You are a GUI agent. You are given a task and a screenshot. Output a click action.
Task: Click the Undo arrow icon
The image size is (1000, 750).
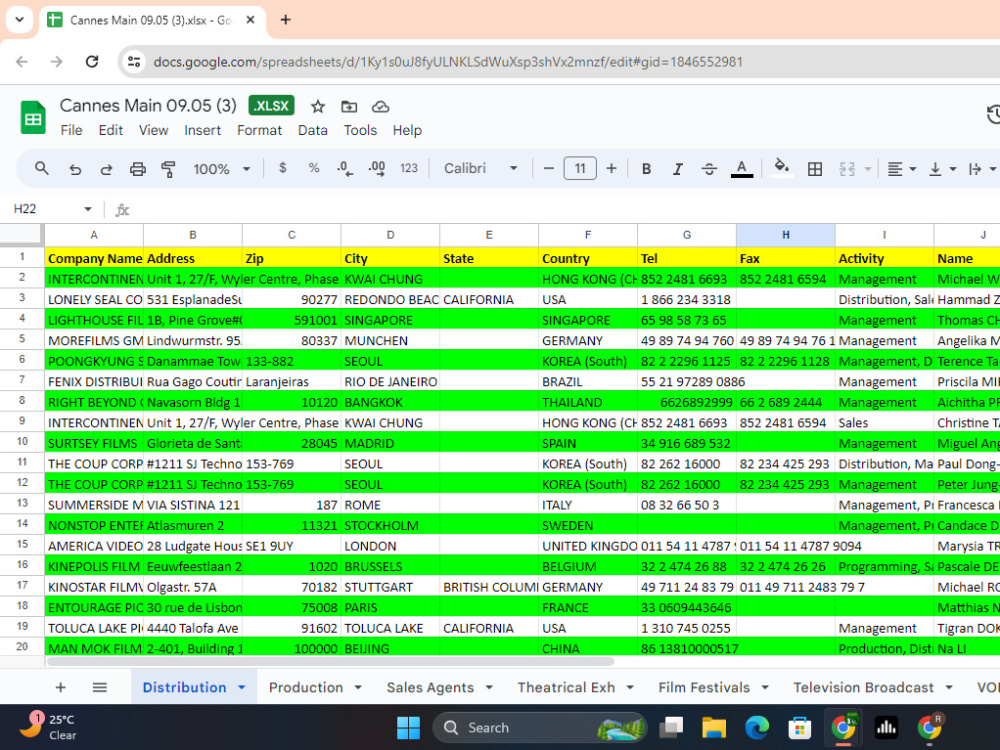[x=75, y=169]
